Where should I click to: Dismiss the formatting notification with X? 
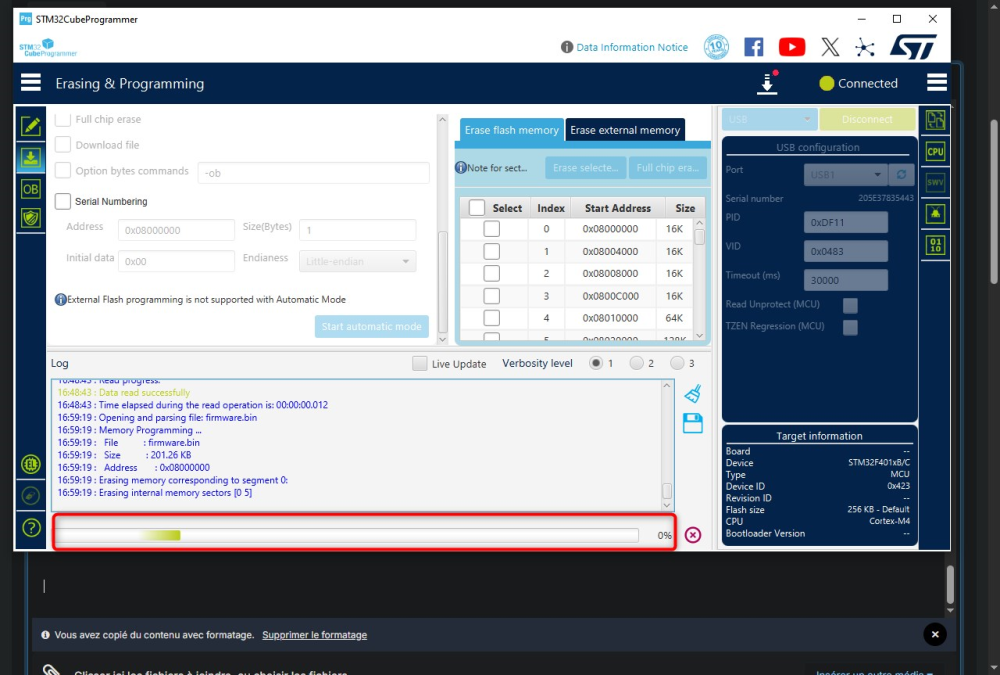pos(935,634)
